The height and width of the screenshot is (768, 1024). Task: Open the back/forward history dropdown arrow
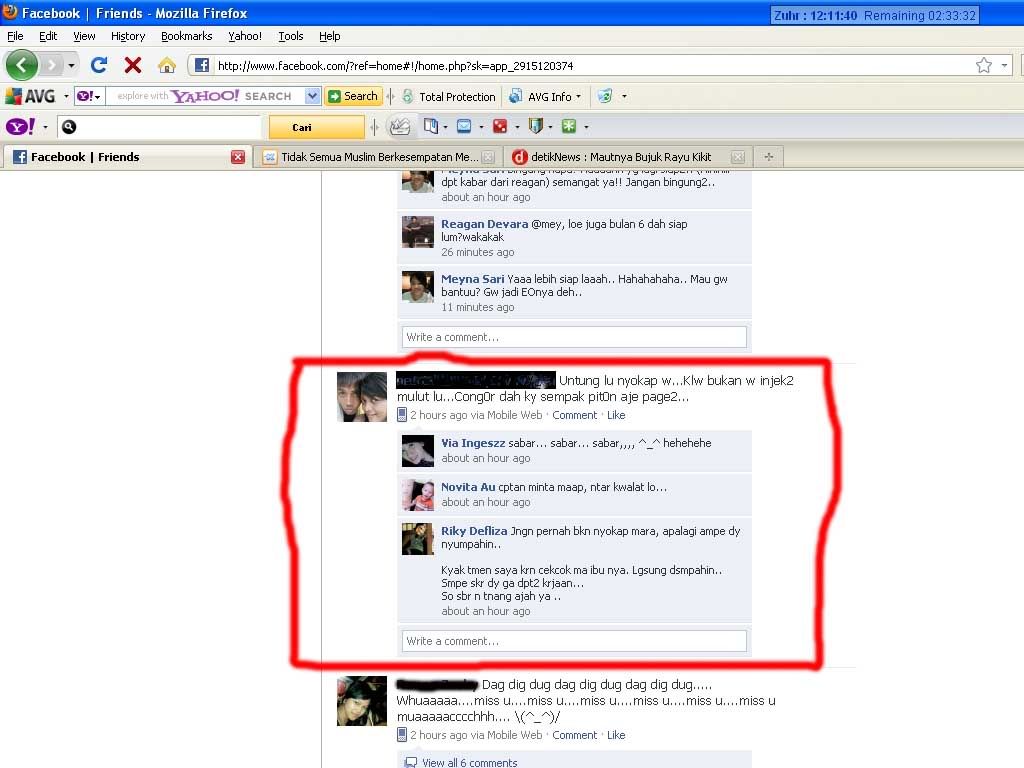click(x=71, y=65)
